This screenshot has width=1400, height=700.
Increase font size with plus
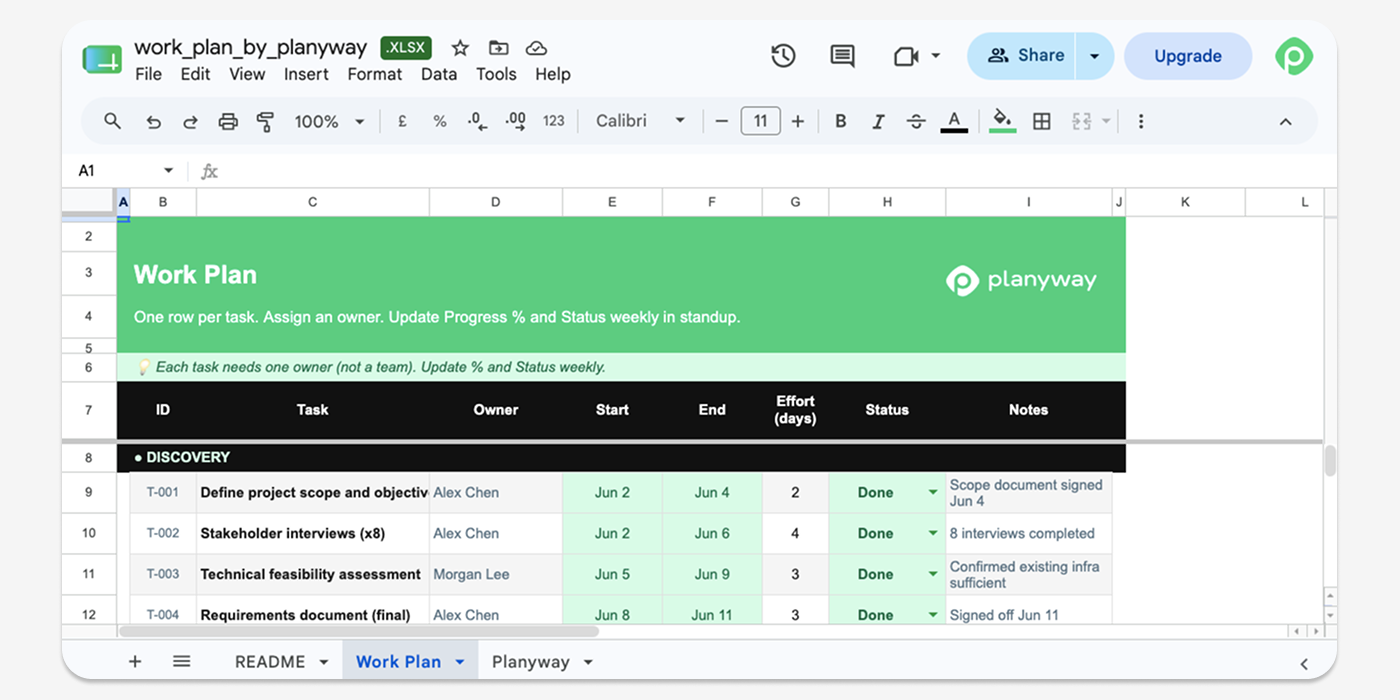click(798, 121)
